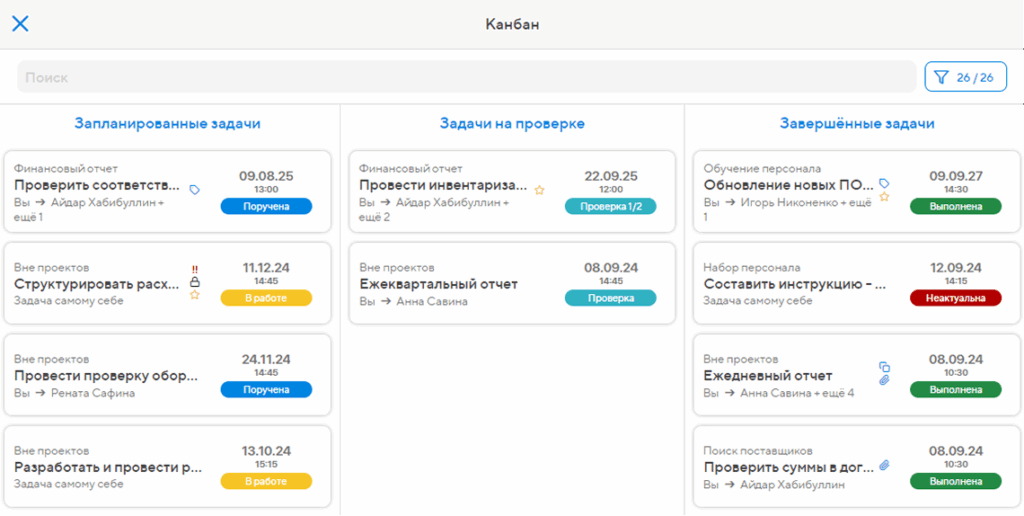Click assignee Рената Сафина

[93, 393]
